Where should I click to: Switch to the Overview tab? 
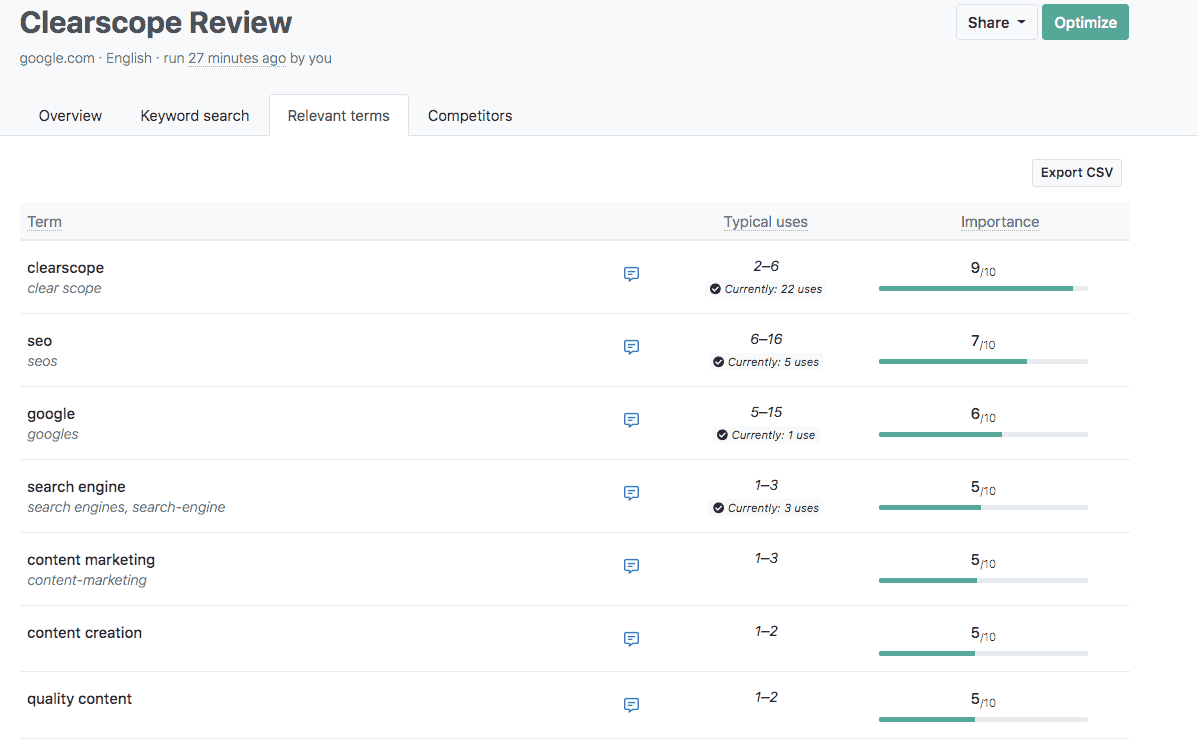(70, 116)
